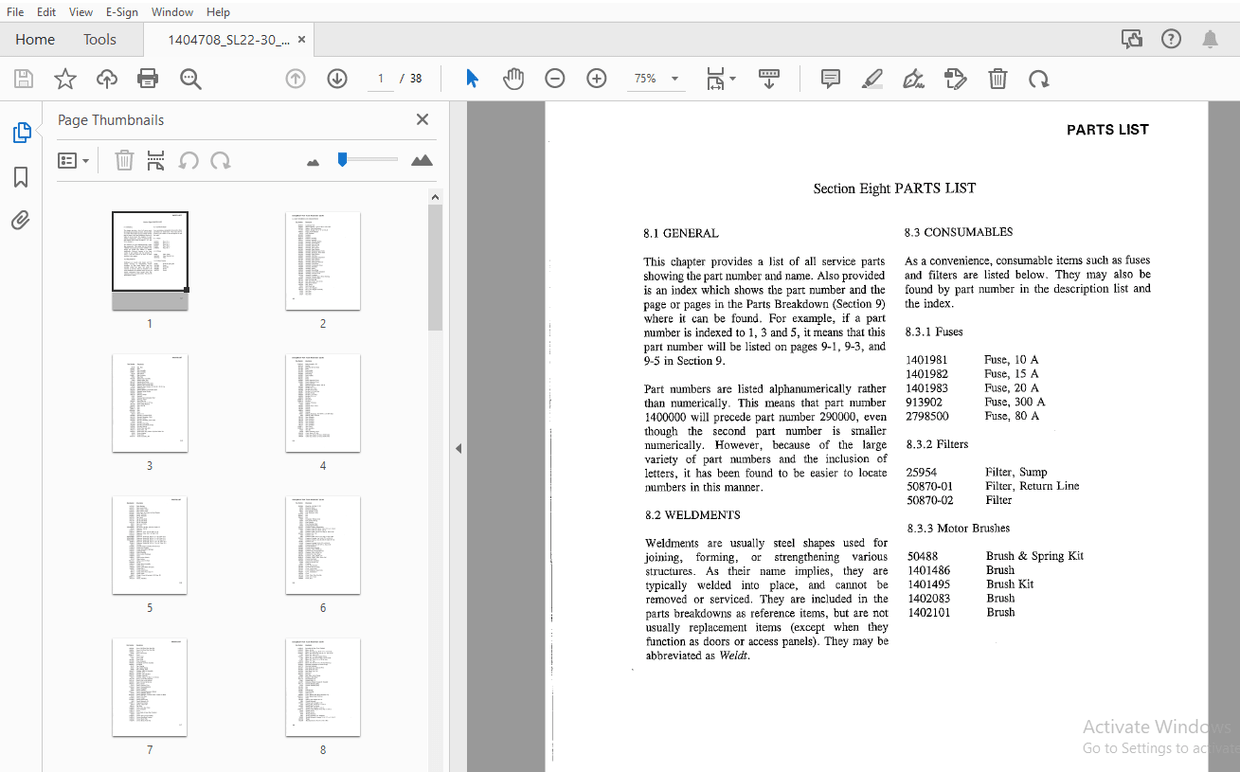This screenshot has width=1240, height=772.
Task: Go to the next page with the down arrow
Action: tap(337, 78)
